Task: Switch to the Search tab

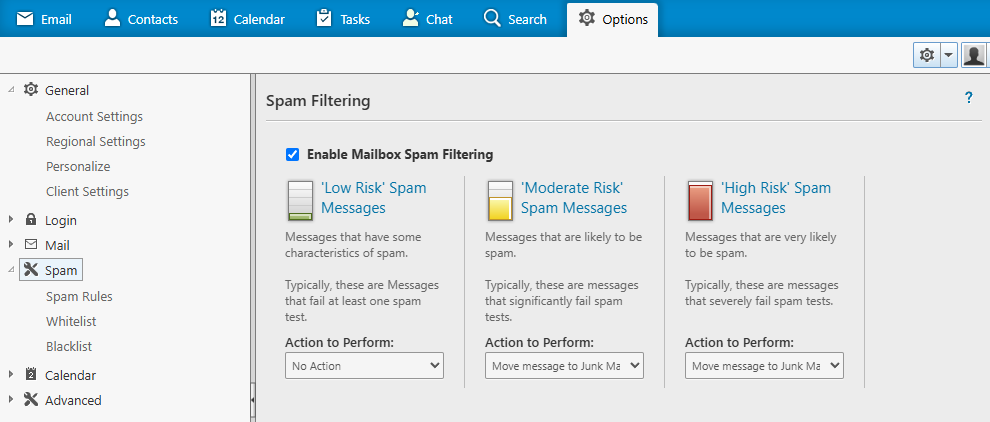Action: (515, 19)
